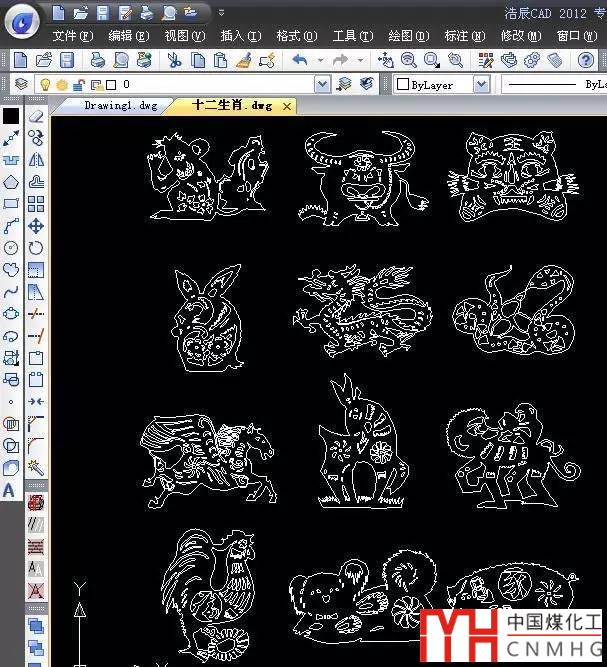Select the Offset tool
Screen dimensions: 607x667
(x=36, y=182)
